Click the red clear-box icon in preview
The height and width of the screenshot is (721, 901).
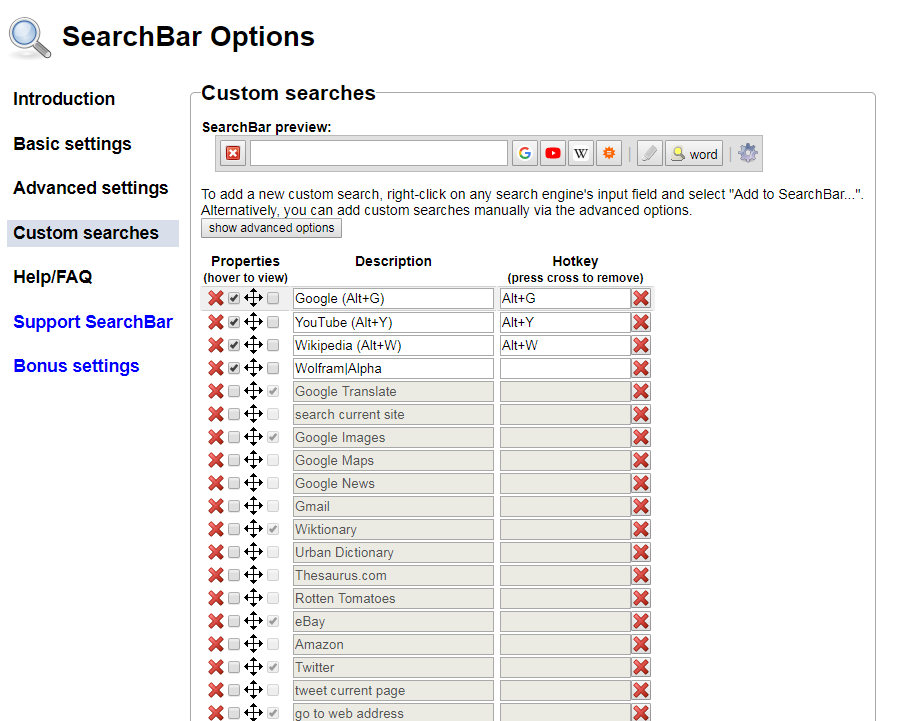pyautogui.click(x=233, y=153)
